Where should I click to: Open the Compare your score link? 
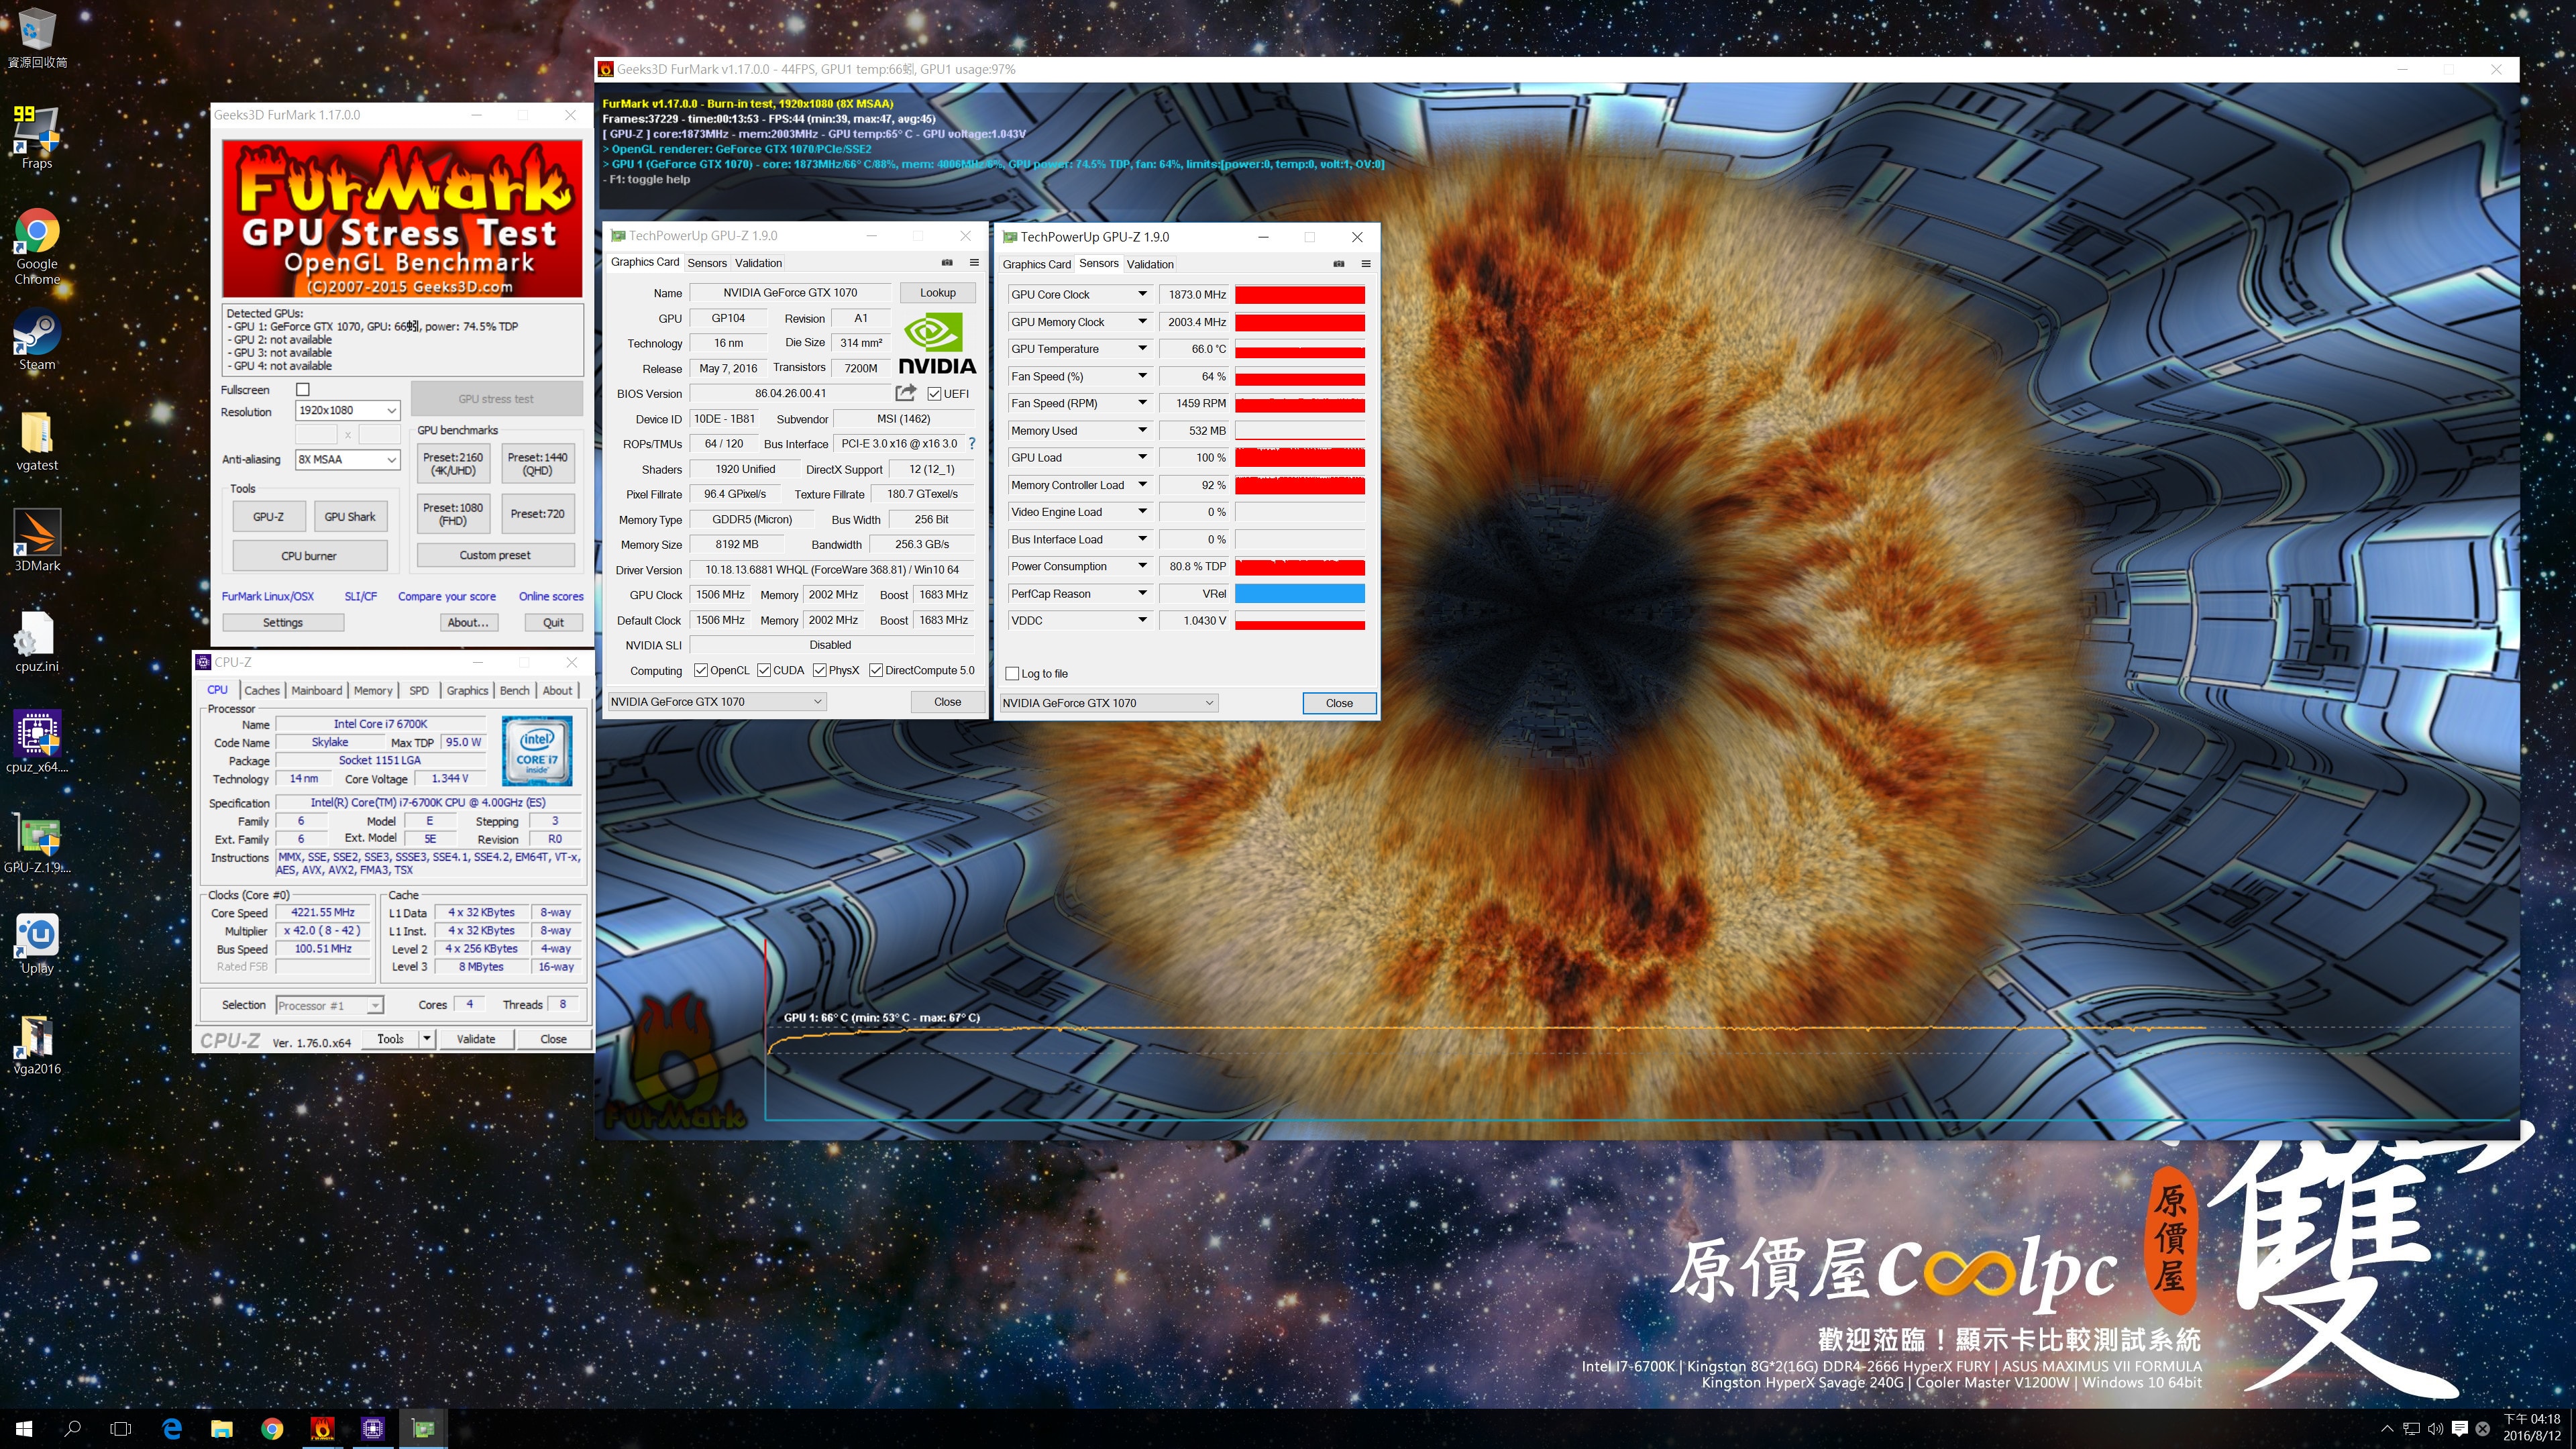pyautogui.click(x=447, y=596)
